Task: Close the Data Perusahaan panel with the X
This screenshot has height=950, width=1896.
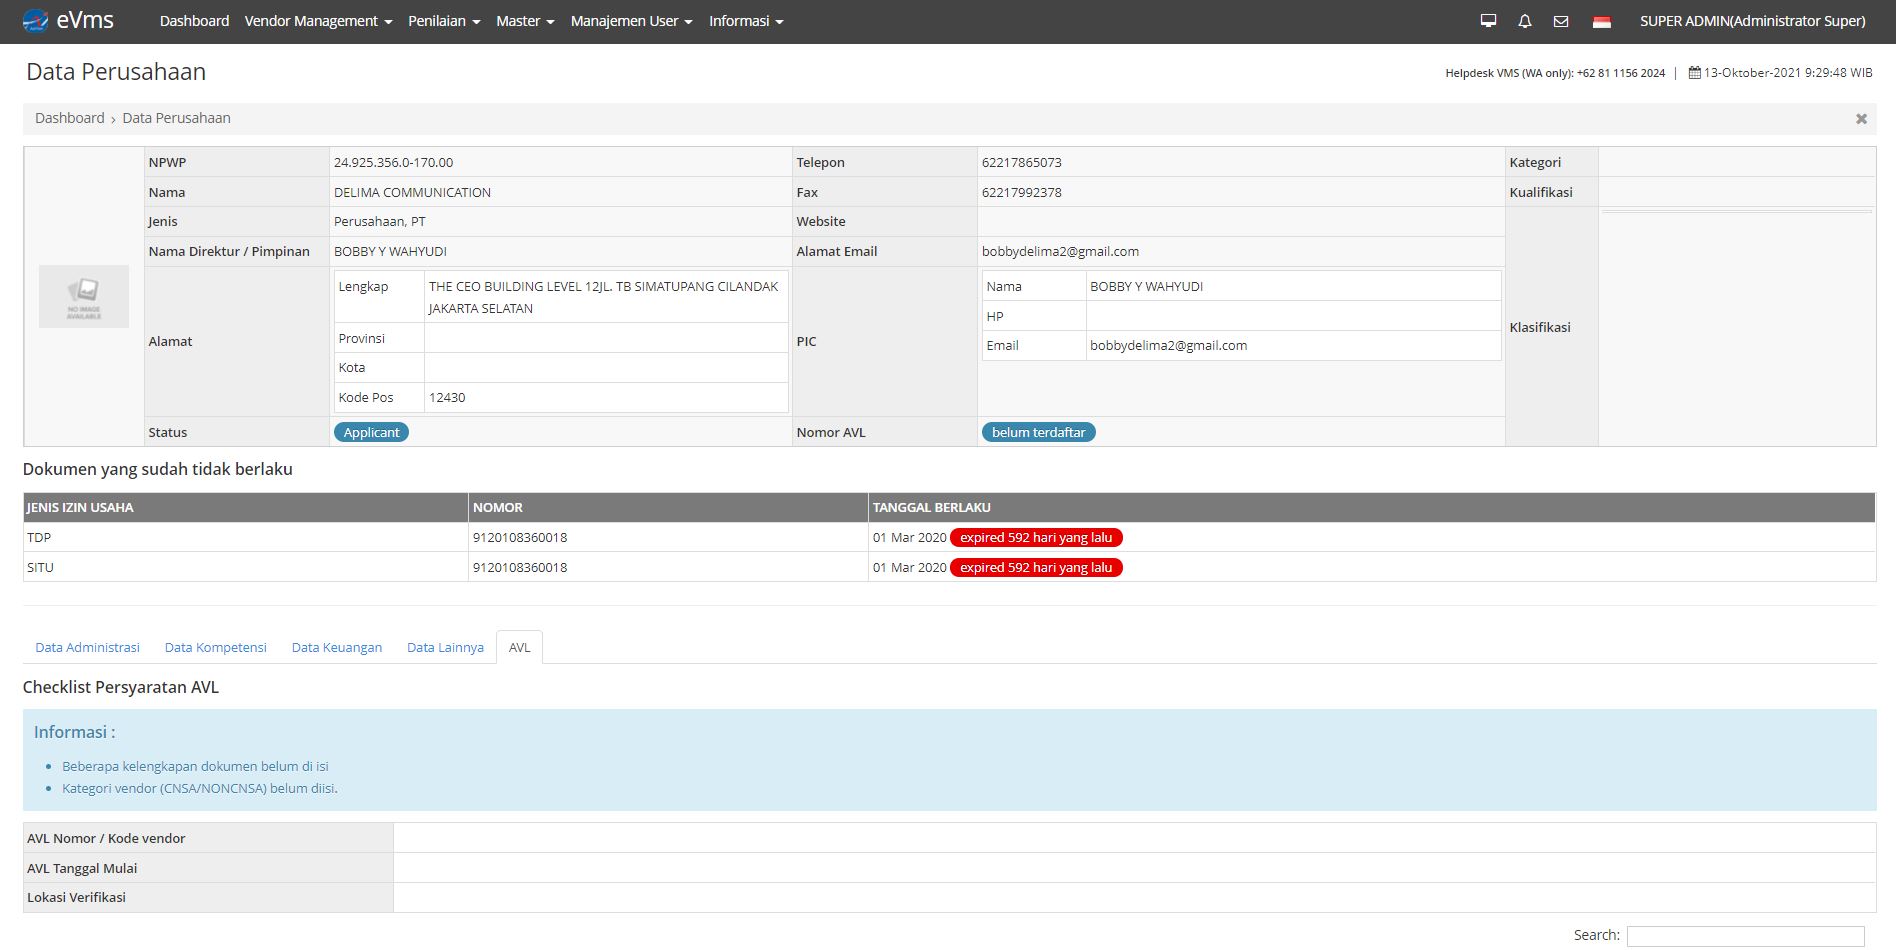Action: tap(1862, 118)
